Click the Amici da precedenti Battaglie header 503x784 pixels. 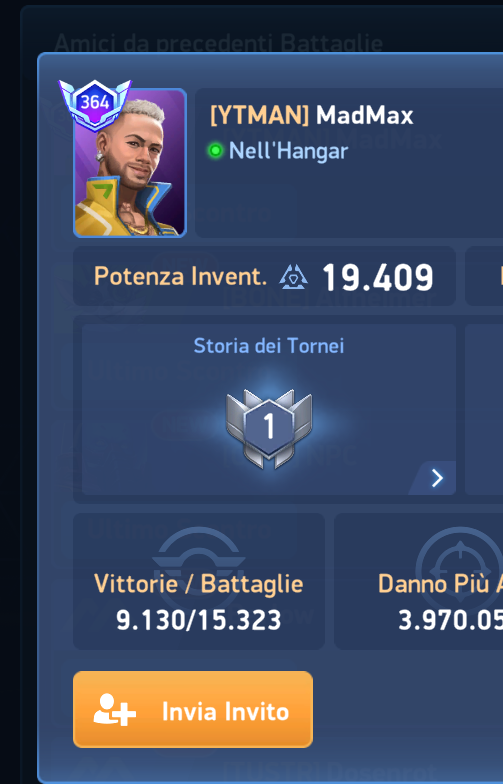click(x=218, y=43)
